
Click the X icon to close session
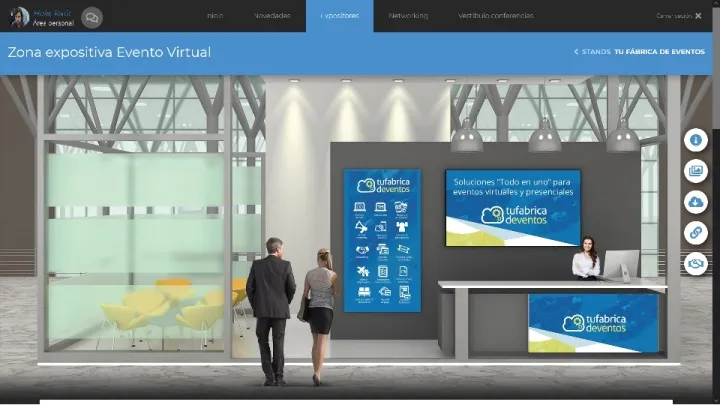[x=698, y=16]
